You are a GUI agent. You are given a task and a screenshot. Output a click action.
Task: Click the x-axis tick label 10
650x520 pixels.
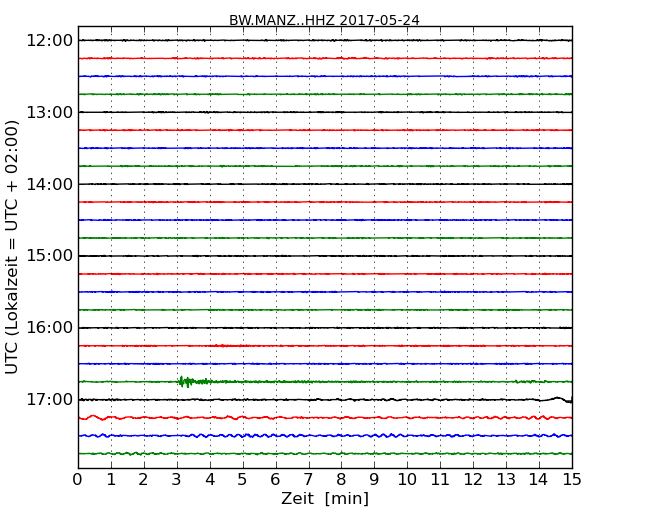[x=407, y=479]
